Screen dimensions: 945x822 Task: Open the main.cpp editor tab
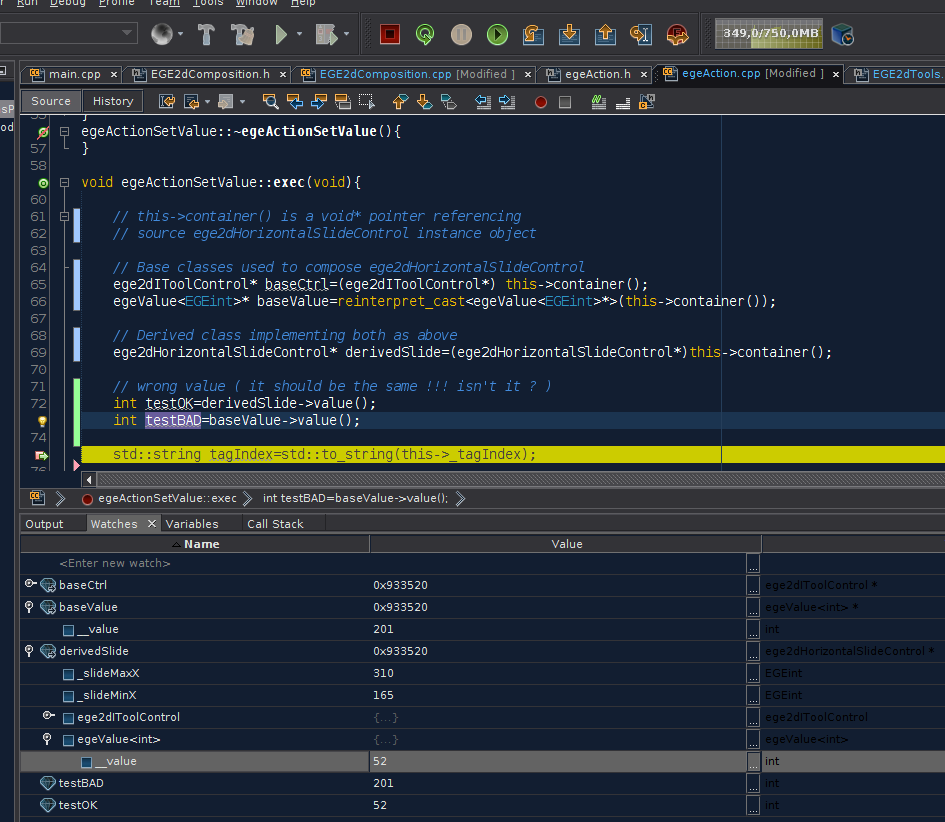point(75,74)
